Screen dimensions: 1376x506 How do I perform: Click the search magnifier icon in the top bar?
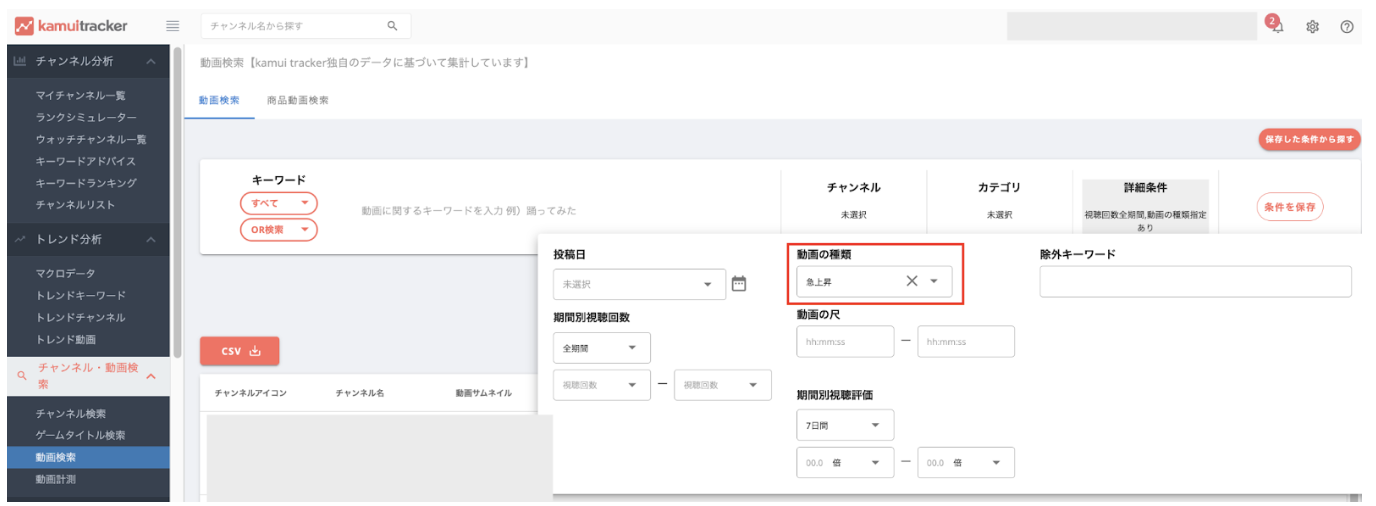tap(392, 26)
